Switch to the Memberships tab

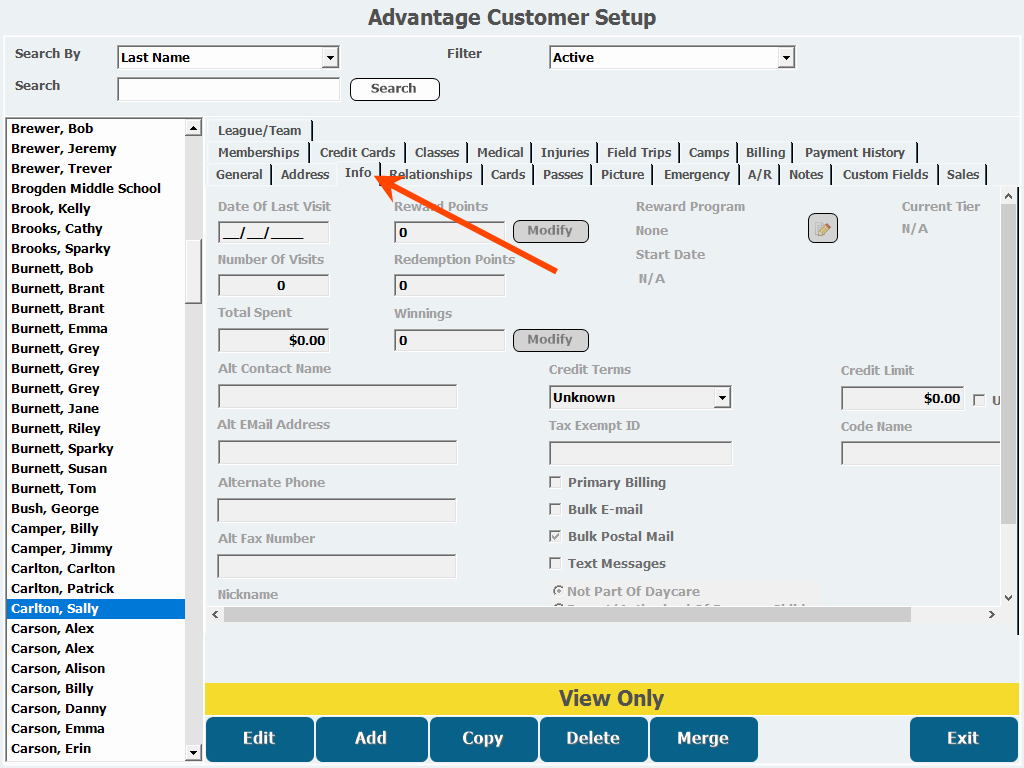(258, 153)
